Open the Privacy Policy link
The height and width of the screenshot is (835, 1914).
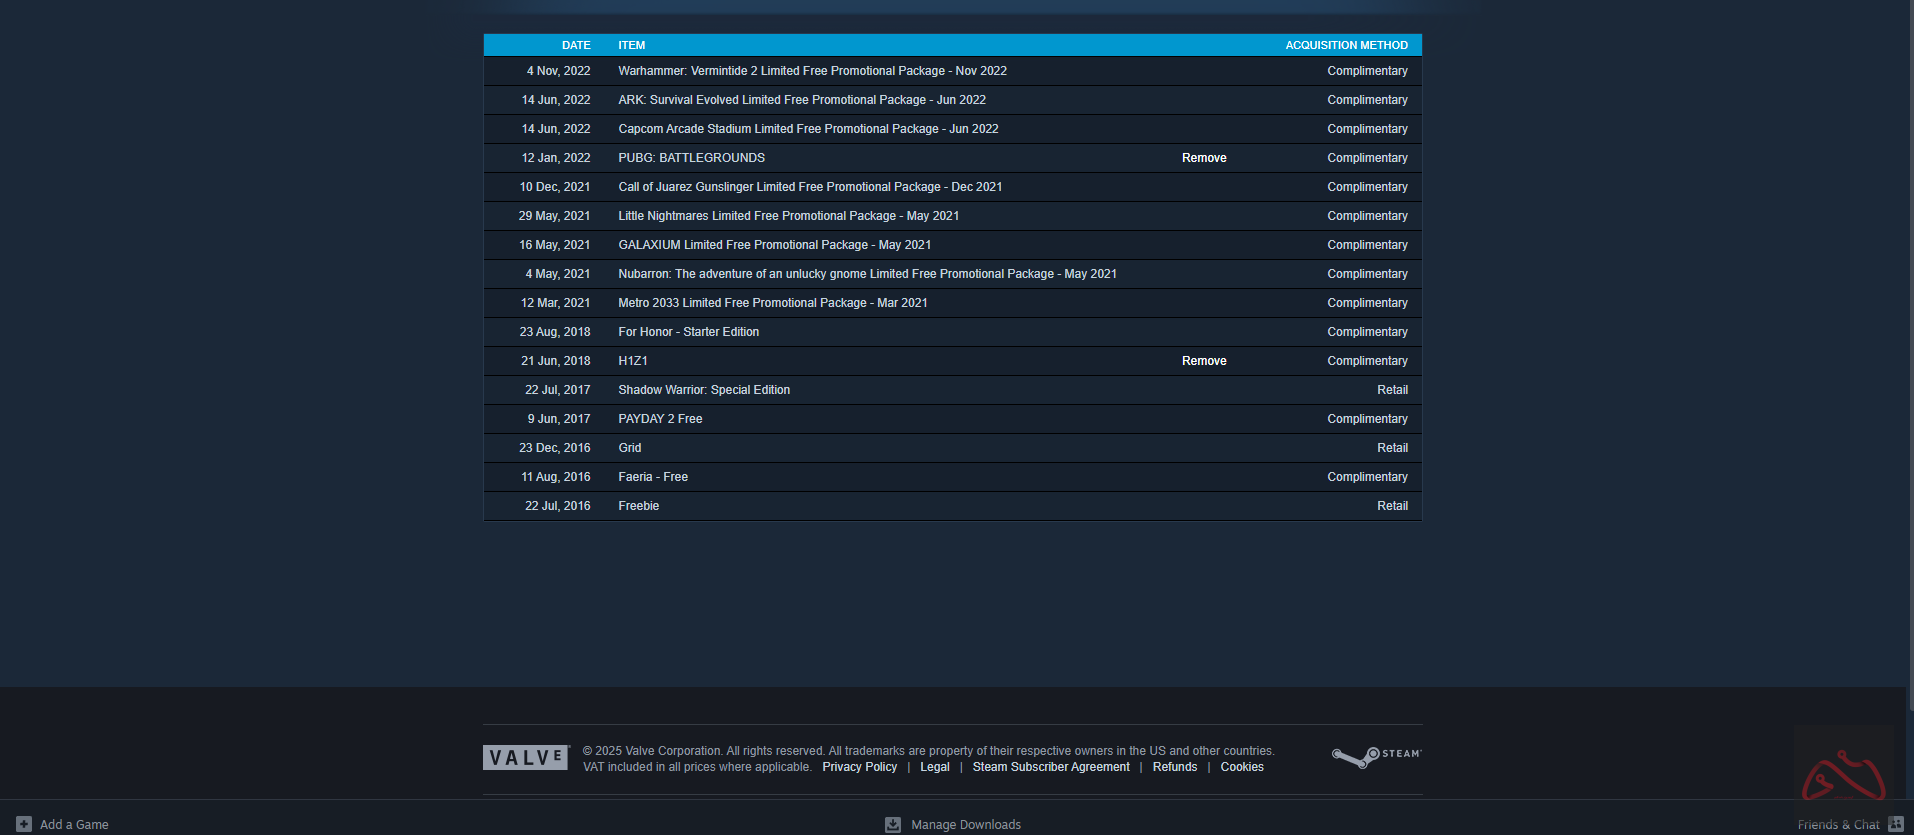pos(859,767)
